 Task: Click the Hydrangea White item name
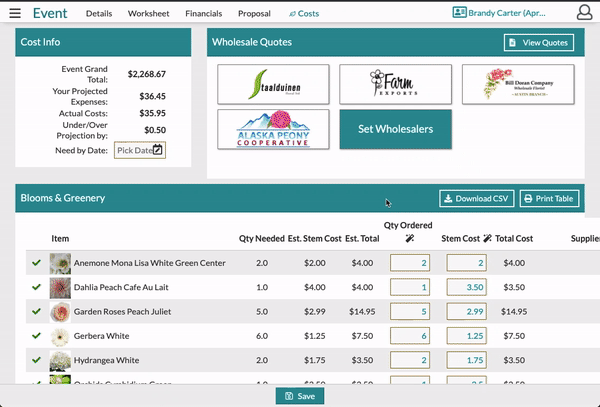(106, 360)
